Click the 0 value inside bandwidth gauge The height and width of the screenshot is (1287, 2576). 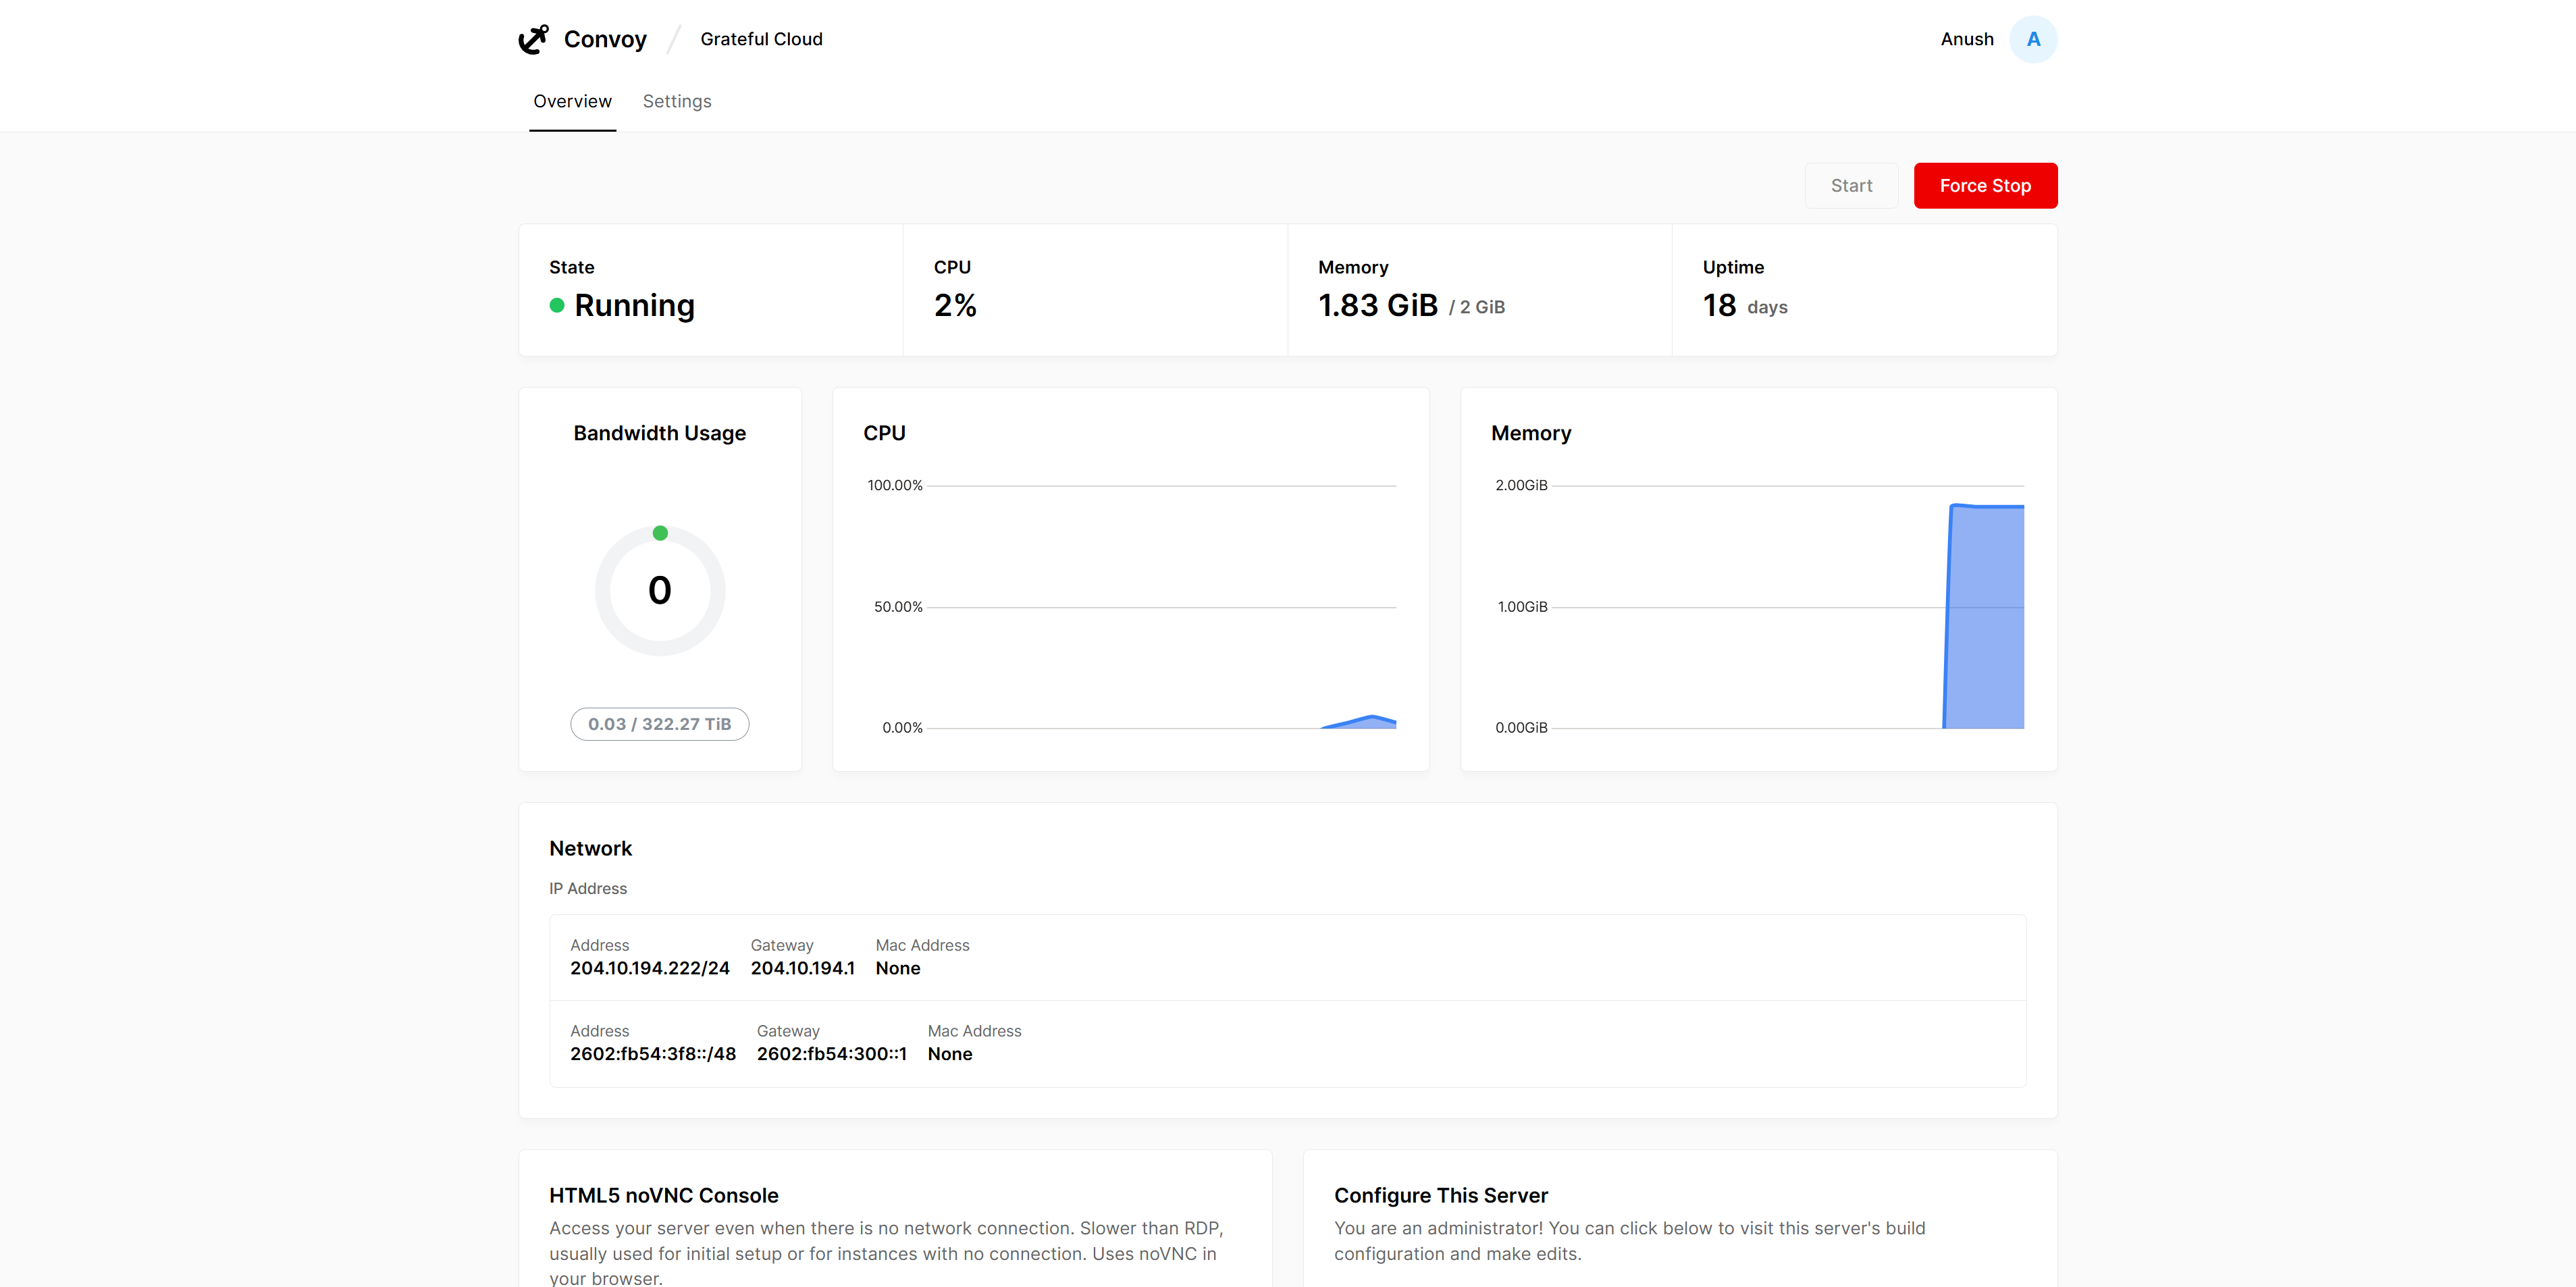[660, 590]
